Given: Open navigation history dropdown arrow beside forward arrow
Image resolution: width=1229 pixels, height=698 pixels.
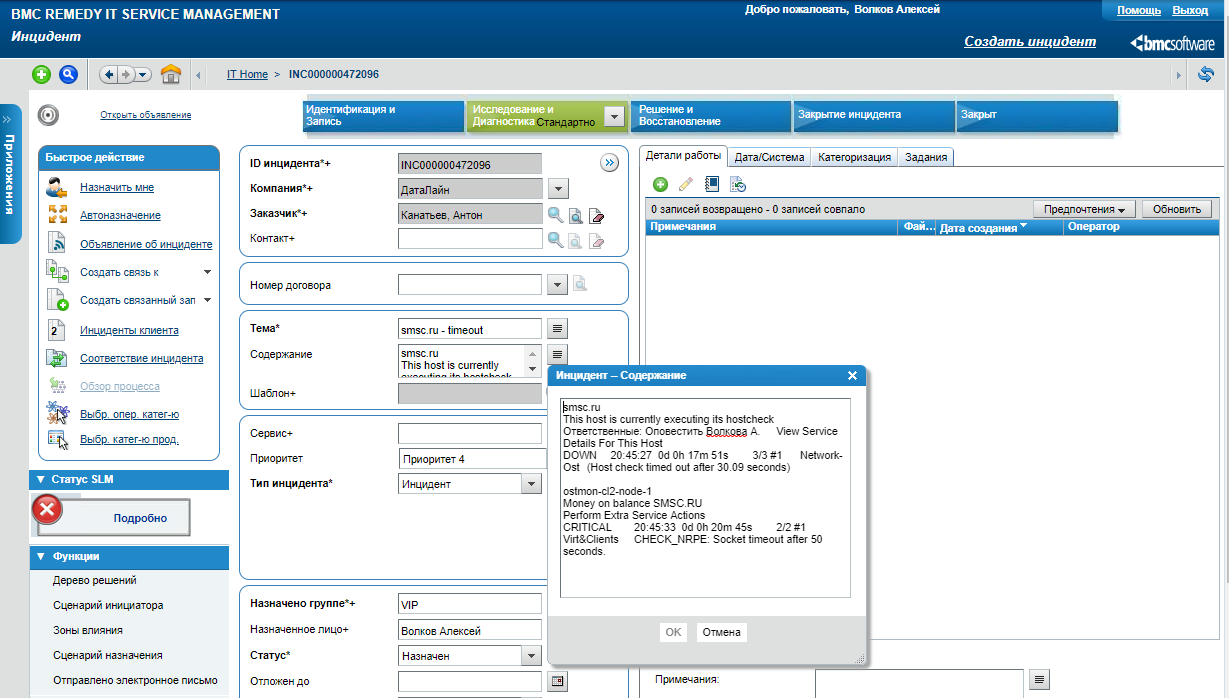Looking at the screenshot, I should [143, 74].
